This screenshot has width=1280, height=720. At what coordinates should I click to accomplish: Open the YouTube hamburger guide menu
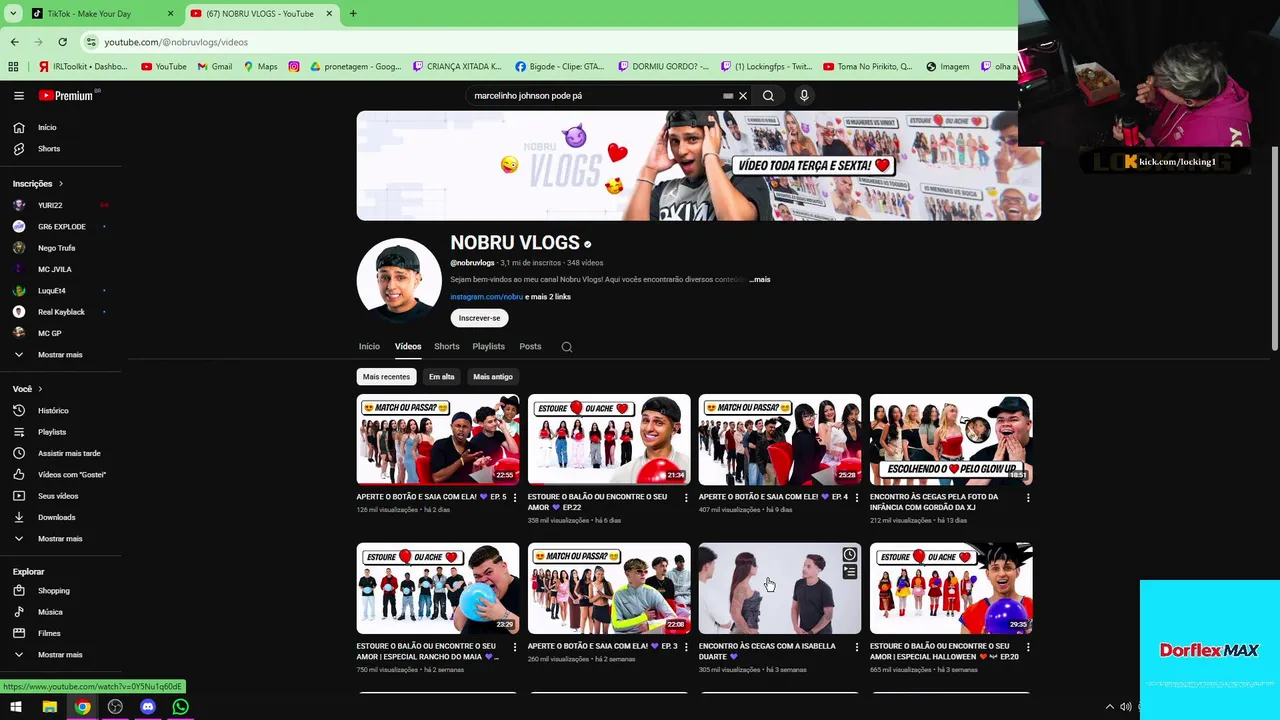(19, 96)
